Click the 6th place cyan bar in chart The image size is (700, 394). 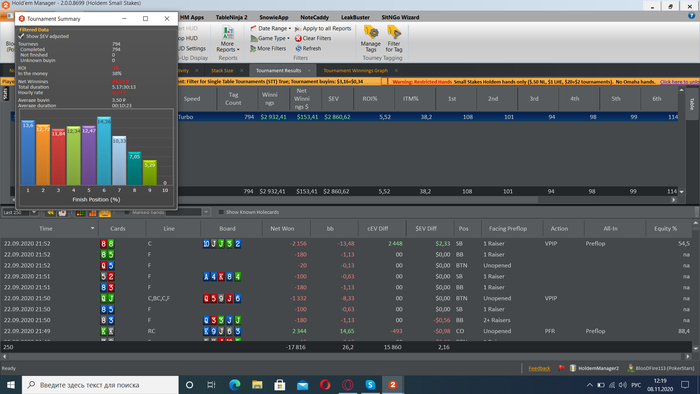(104, 151)
